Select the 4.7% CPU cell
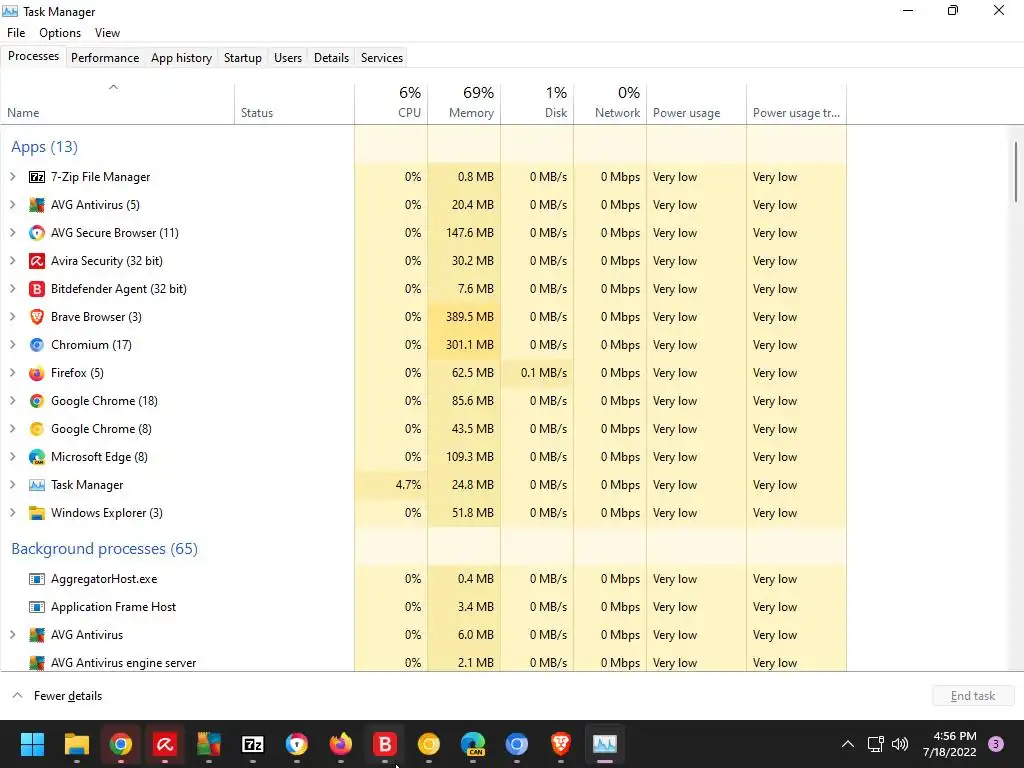 pyautogui.click(x=391, y=485)
